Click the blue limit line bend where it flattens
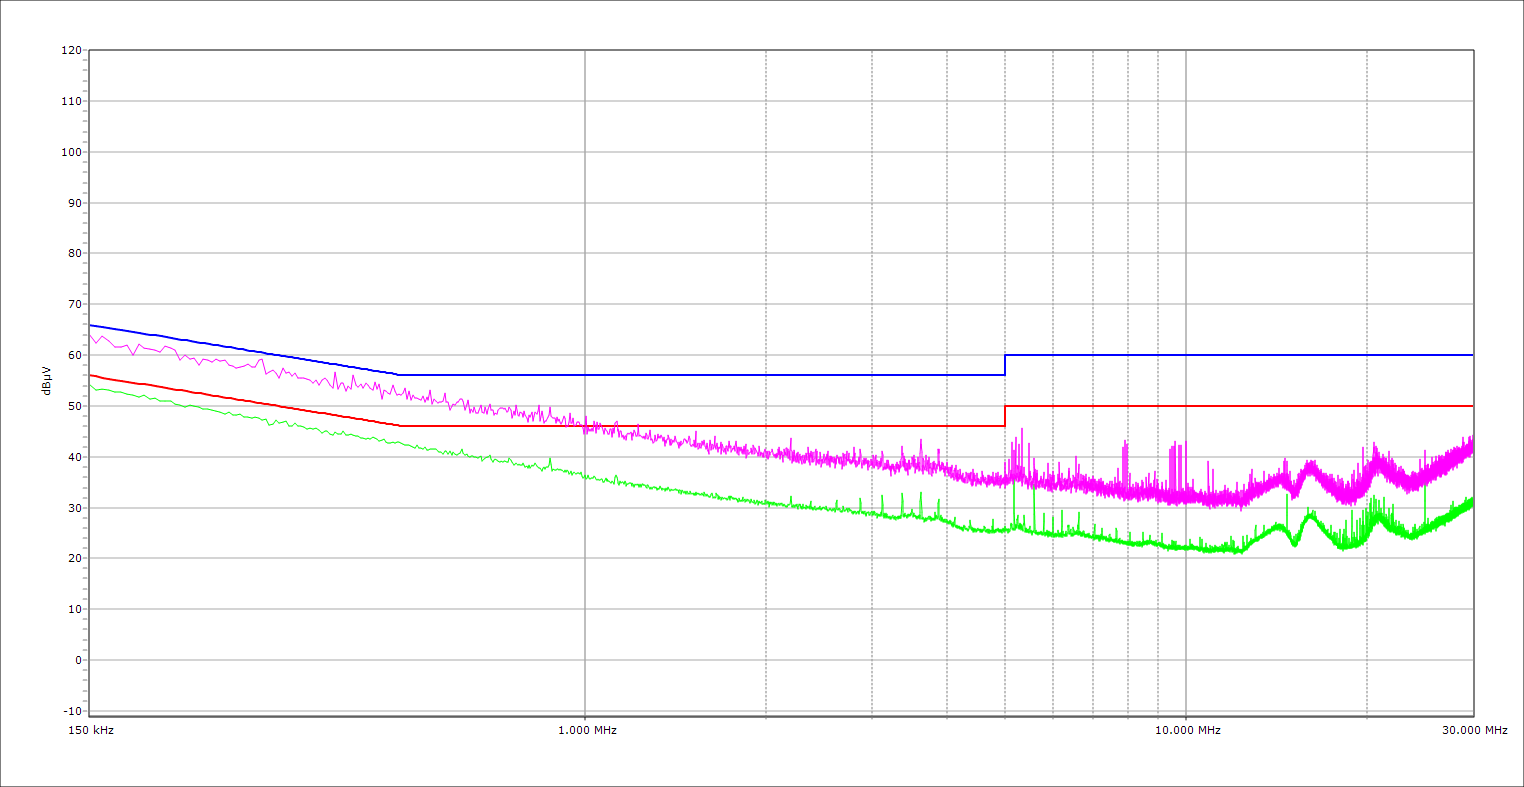This screenshot has width=1524, height=787. tap(399, 375)
